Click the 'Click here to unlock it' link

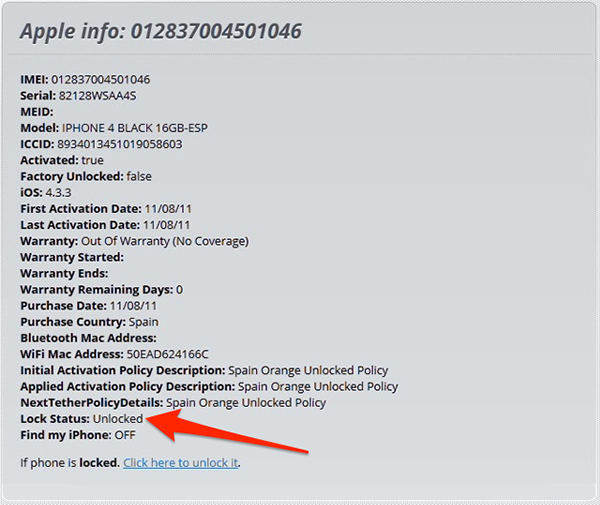pyautogui.click(x=181, y=463)
